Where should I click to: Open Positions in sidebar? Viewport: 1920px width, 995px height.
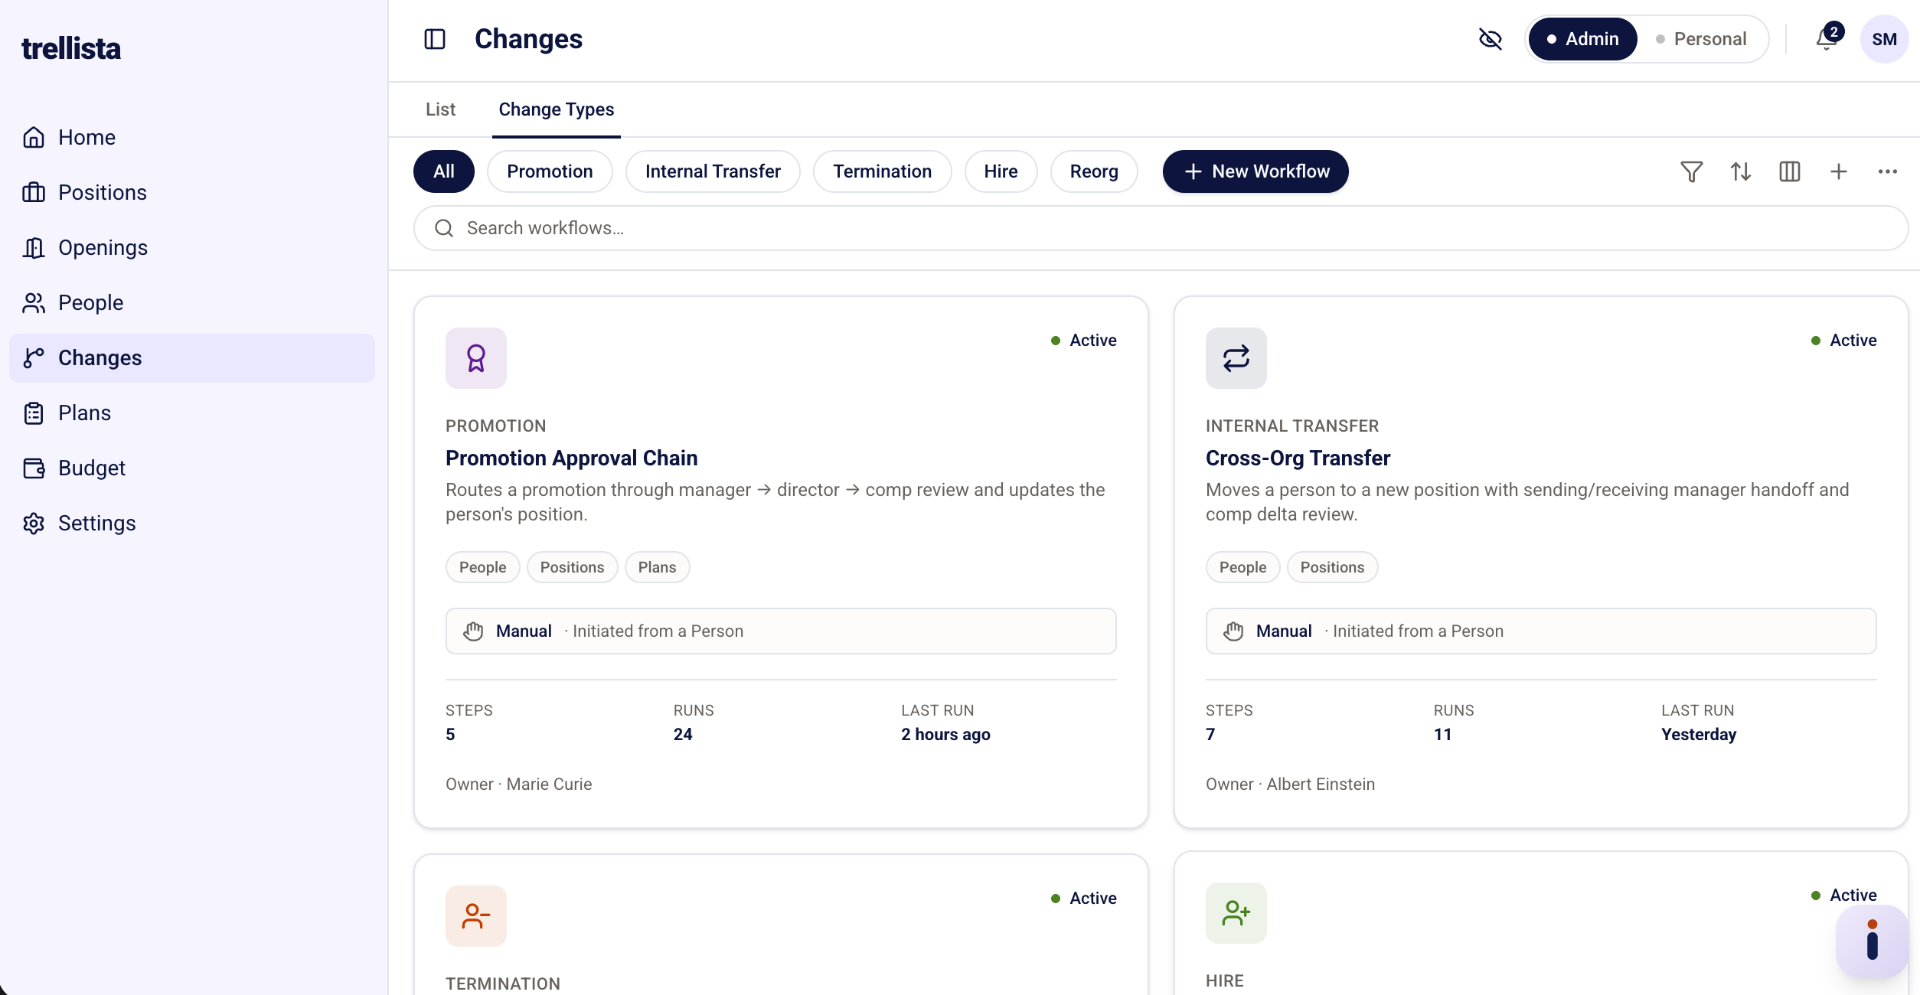[x=192, y=193]
